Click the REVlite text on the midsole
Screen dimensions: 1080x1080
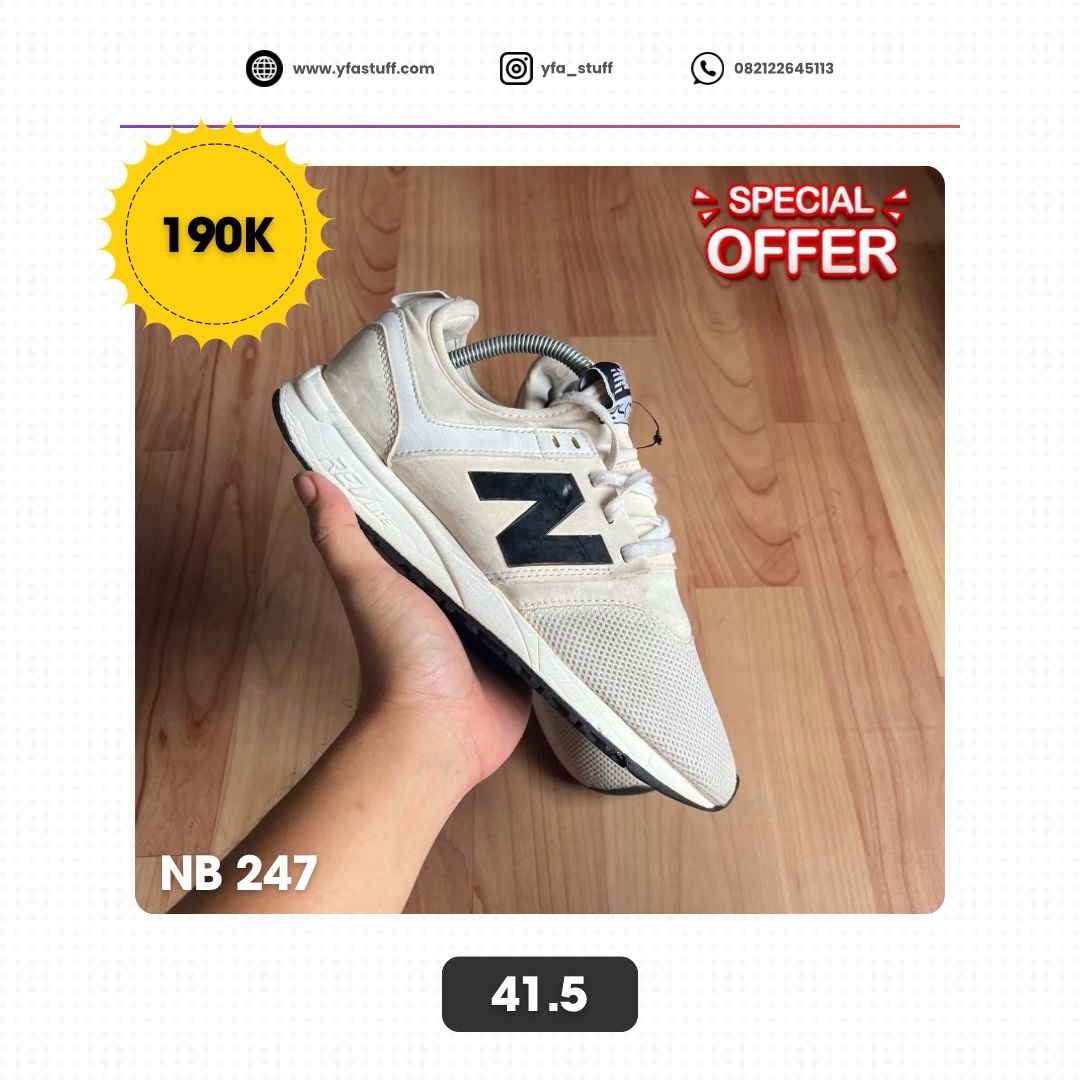pos(357,491)
